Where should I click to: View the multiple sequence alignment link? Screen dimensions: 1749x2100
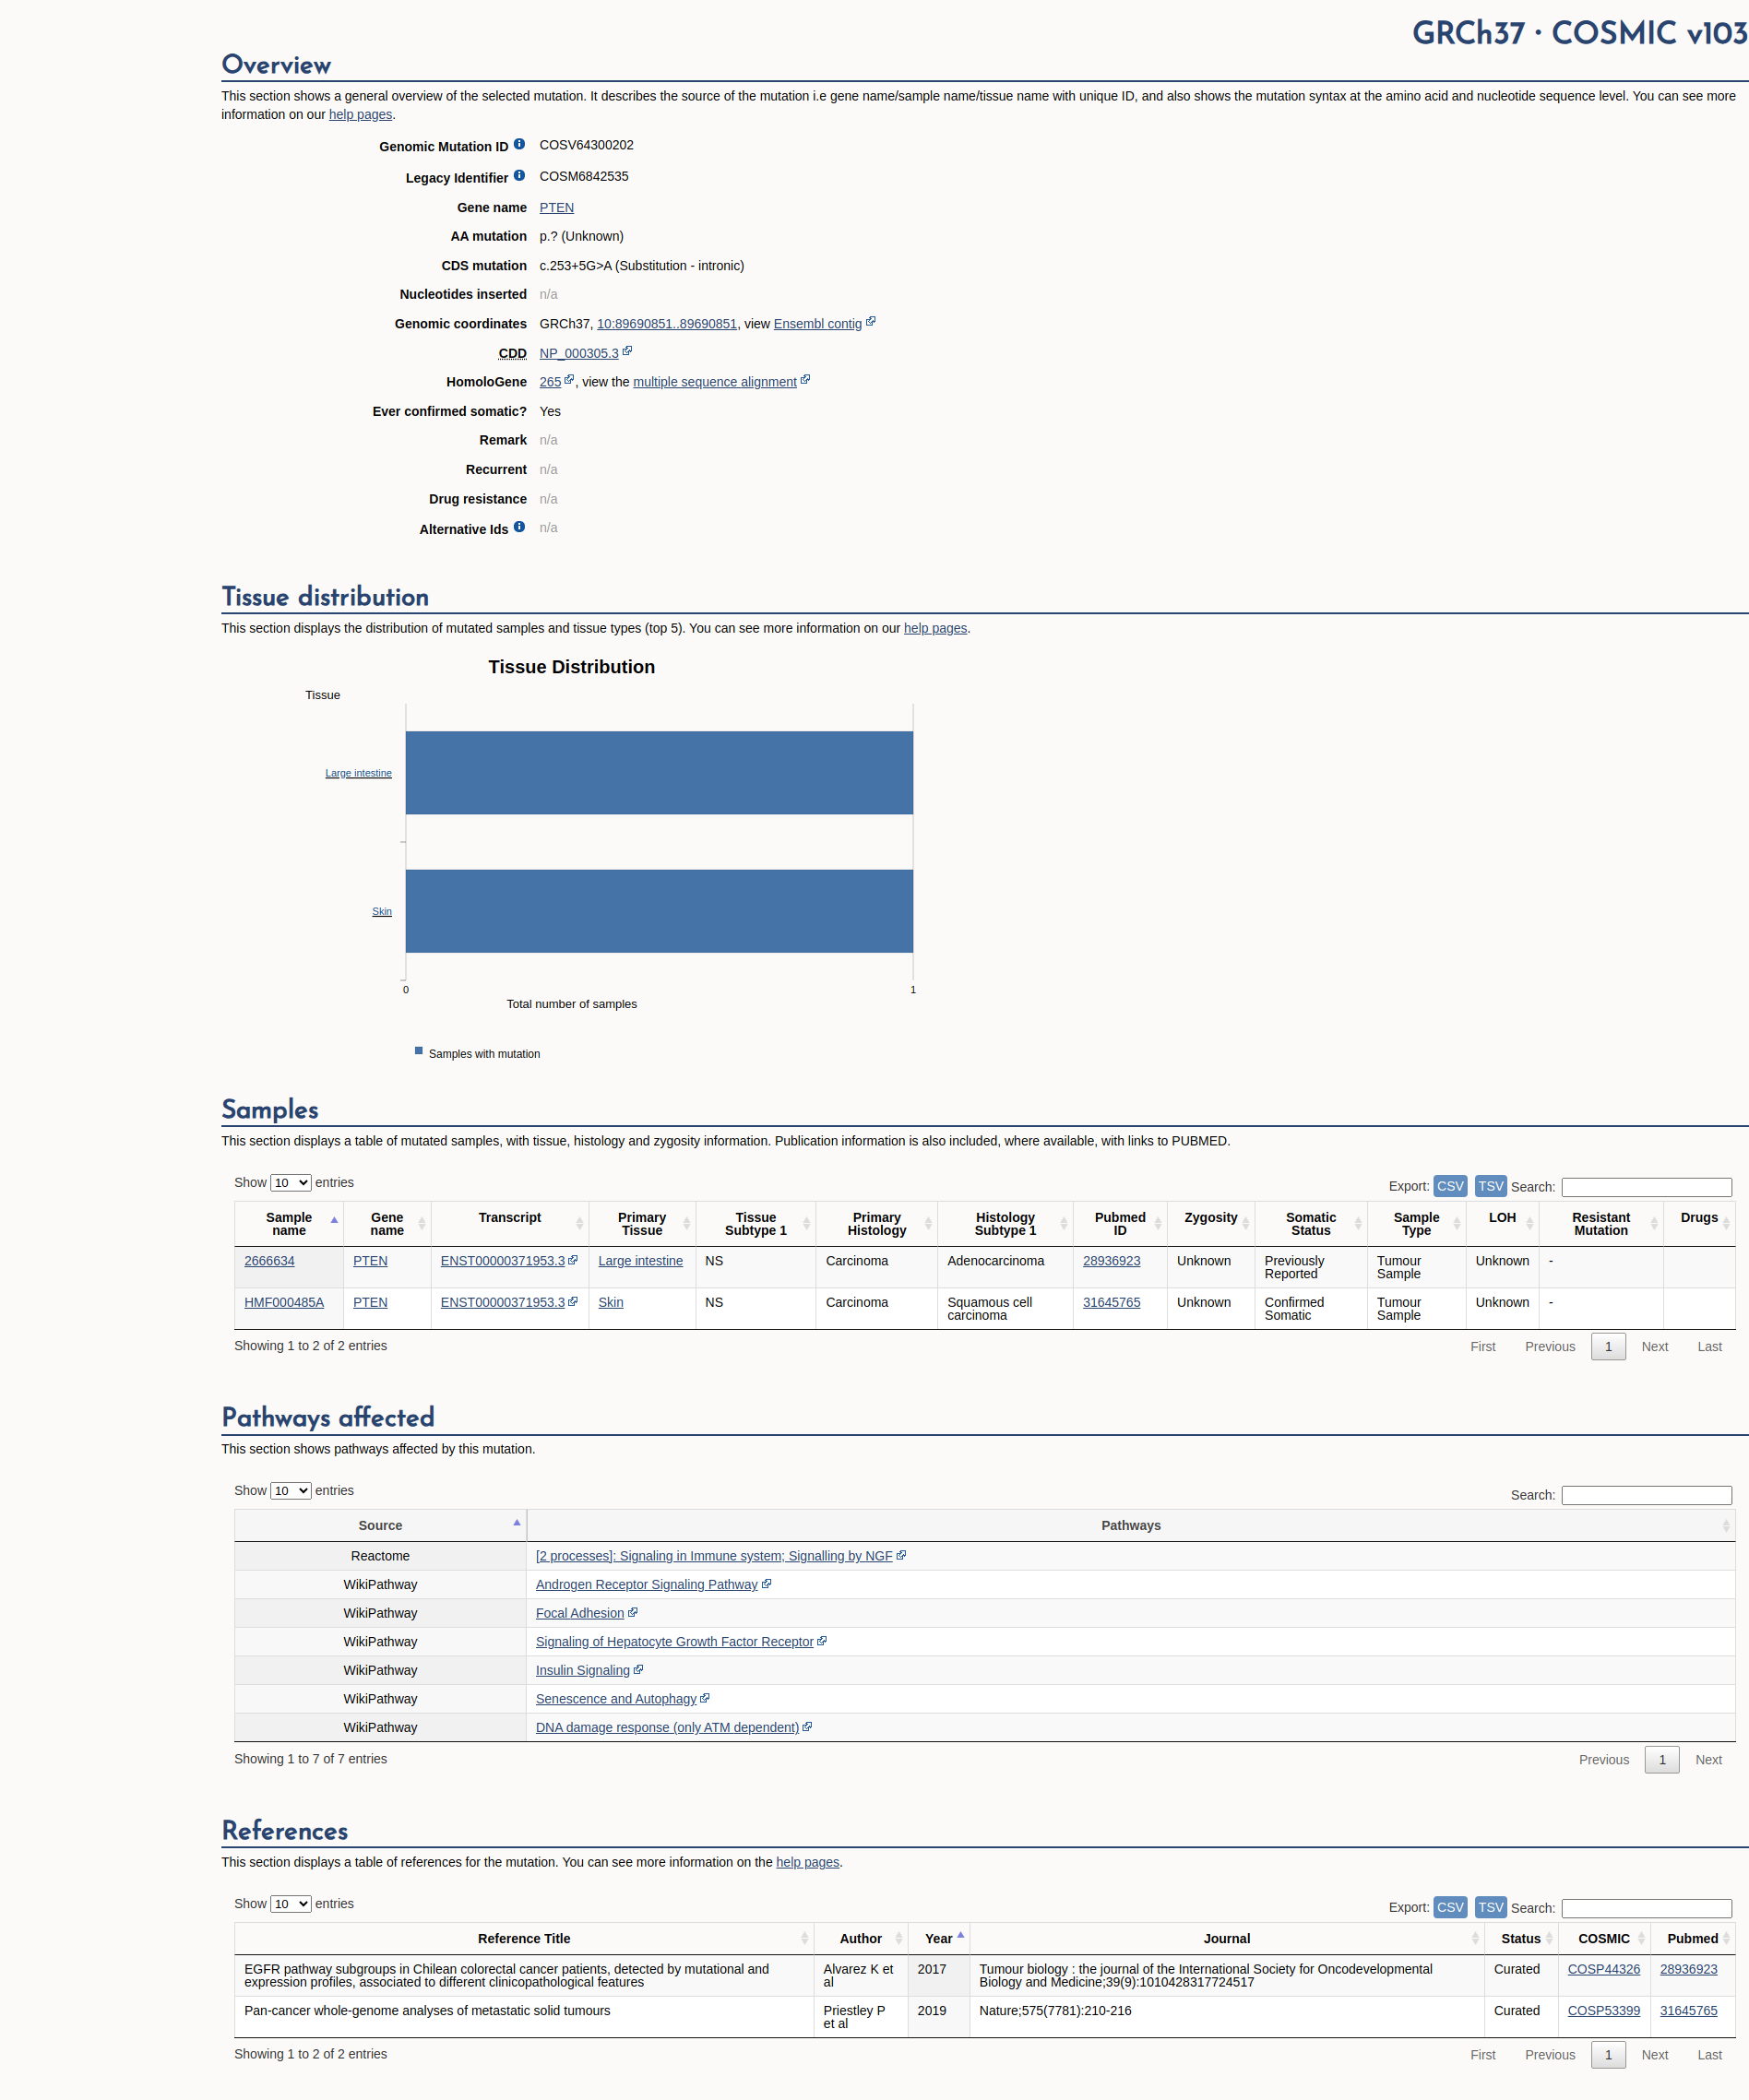714,382
